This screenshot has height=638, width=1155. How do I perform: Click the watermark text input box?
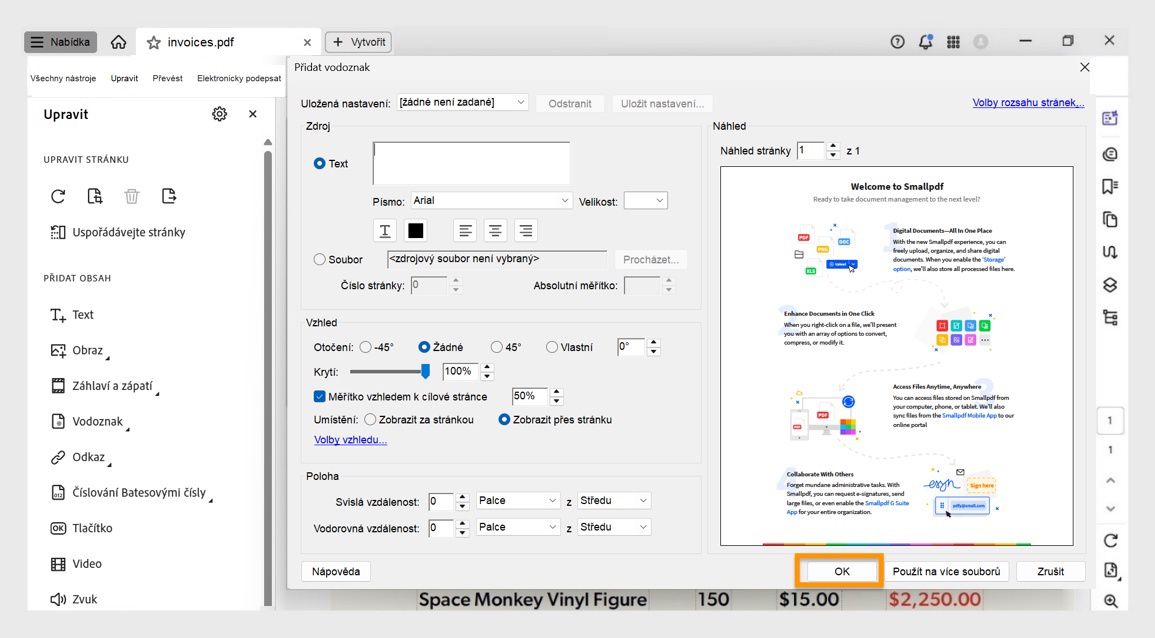tap(471, 162)
